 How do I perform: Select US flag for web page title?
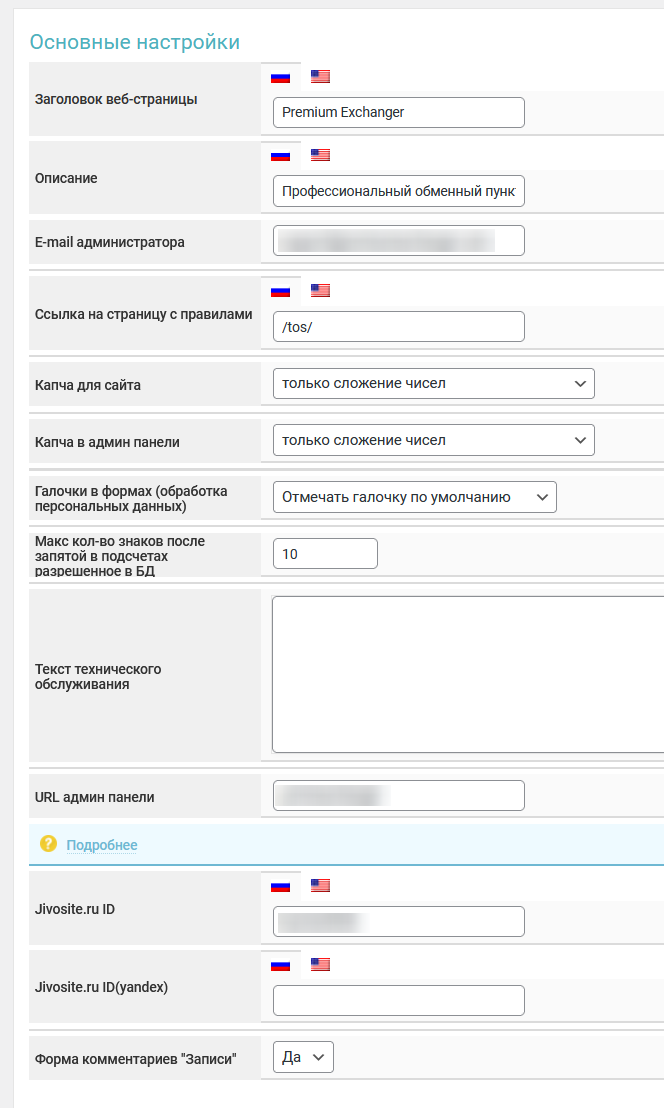pyautogui.click(x=320, y=76)
